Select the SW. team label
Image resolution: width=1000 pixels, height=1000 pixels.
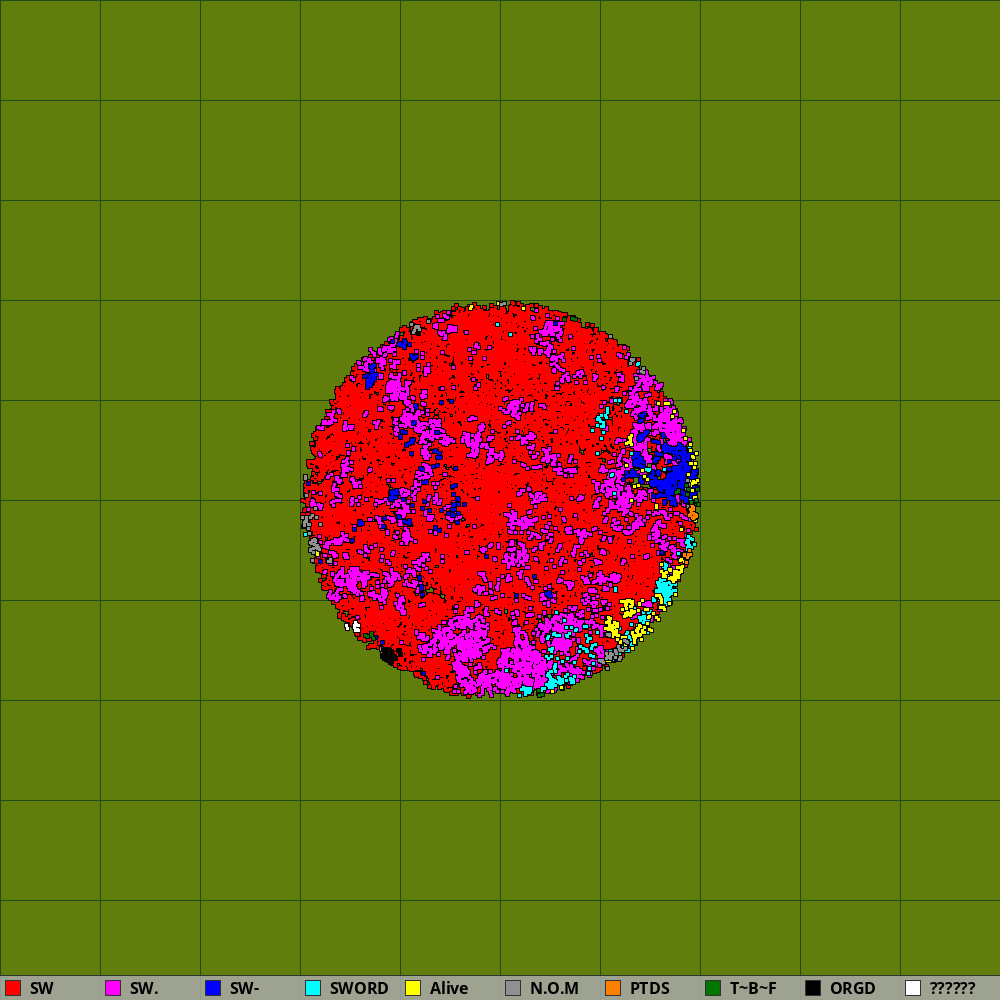point(144,988)
